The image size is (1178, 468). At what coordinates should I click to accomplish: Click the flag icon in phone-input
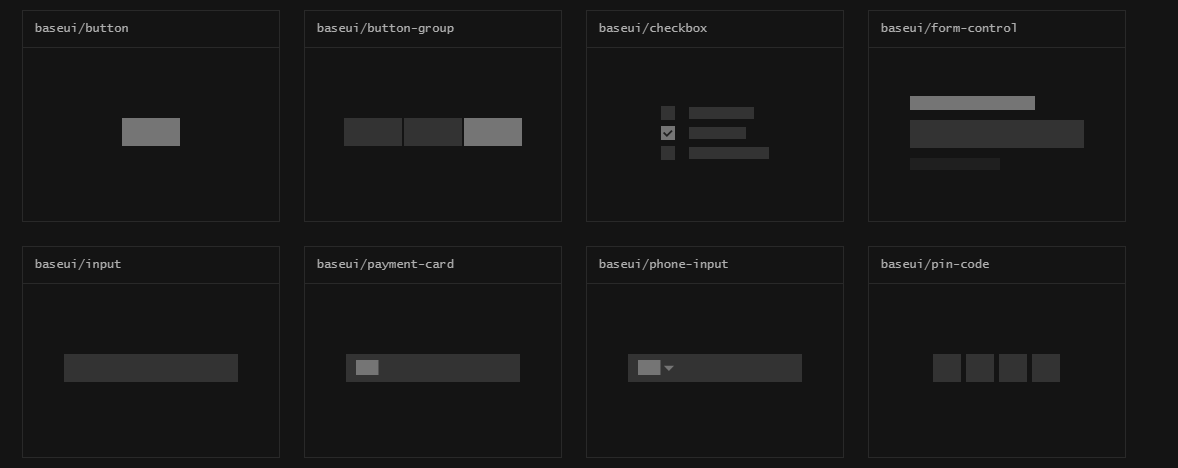[x=649, y=368]
